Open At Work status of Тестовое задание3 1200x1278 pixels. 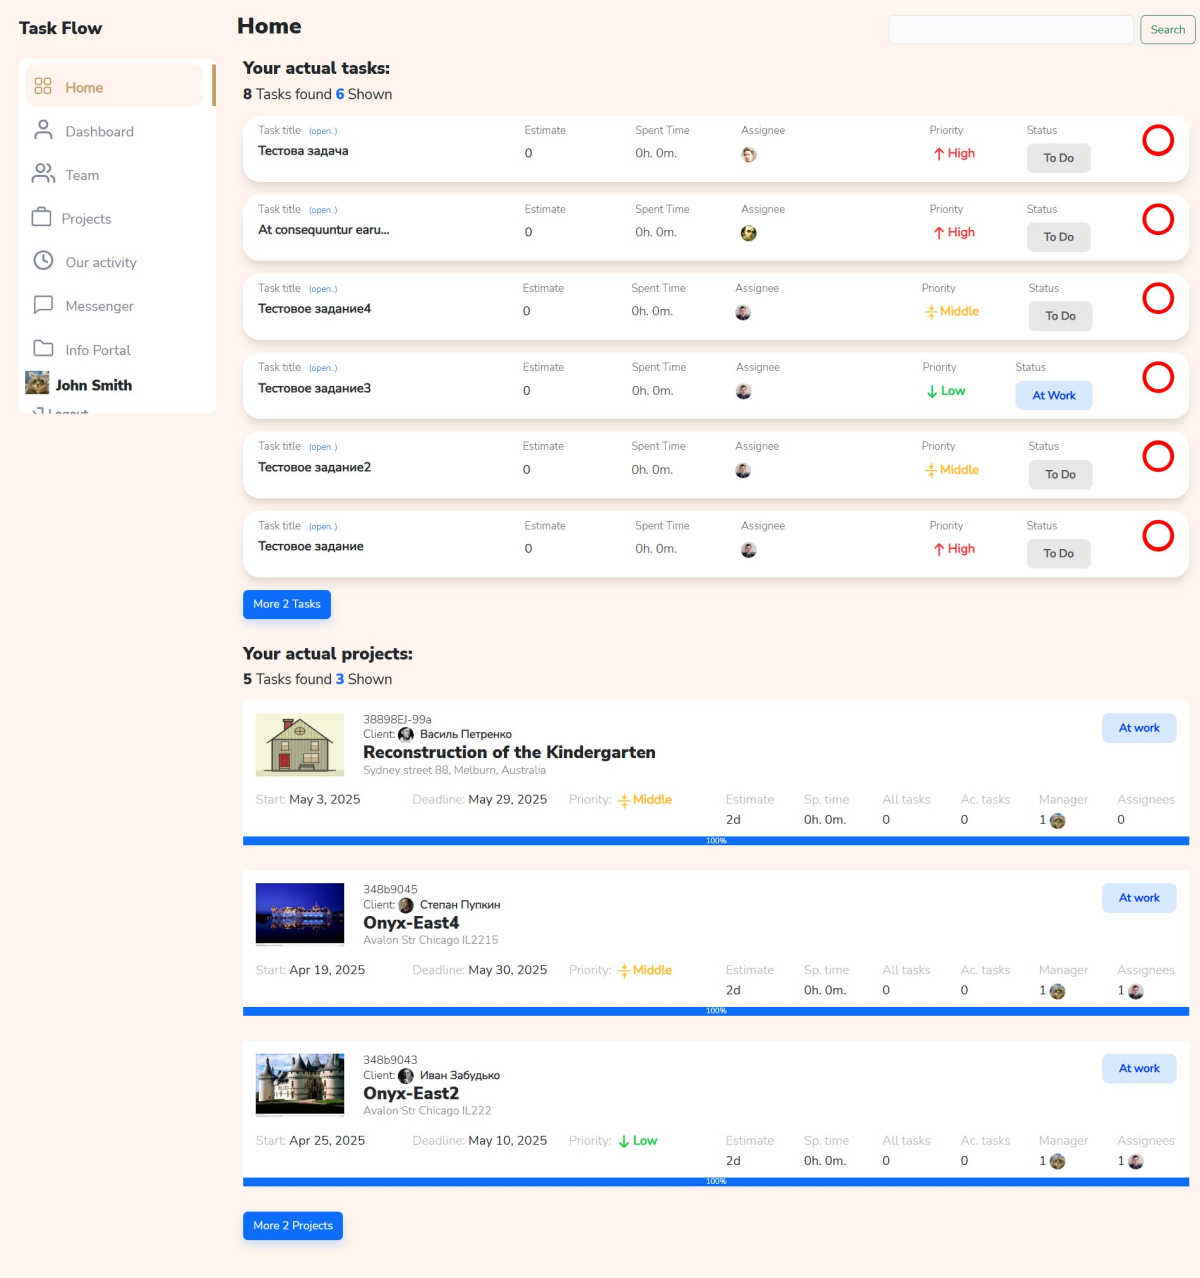click(1053, 395)
